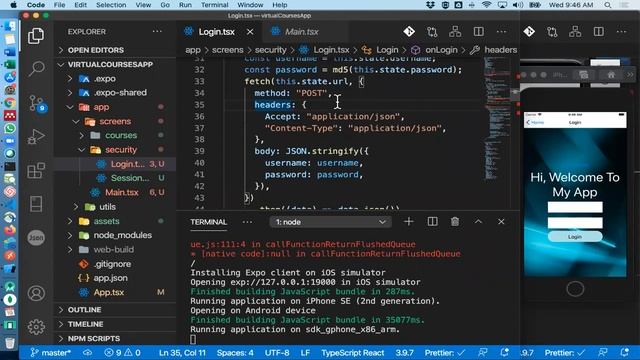Expand the .expo folder
Image resolution: width=640 pixels, height=360 pixels.
(105, 78)
